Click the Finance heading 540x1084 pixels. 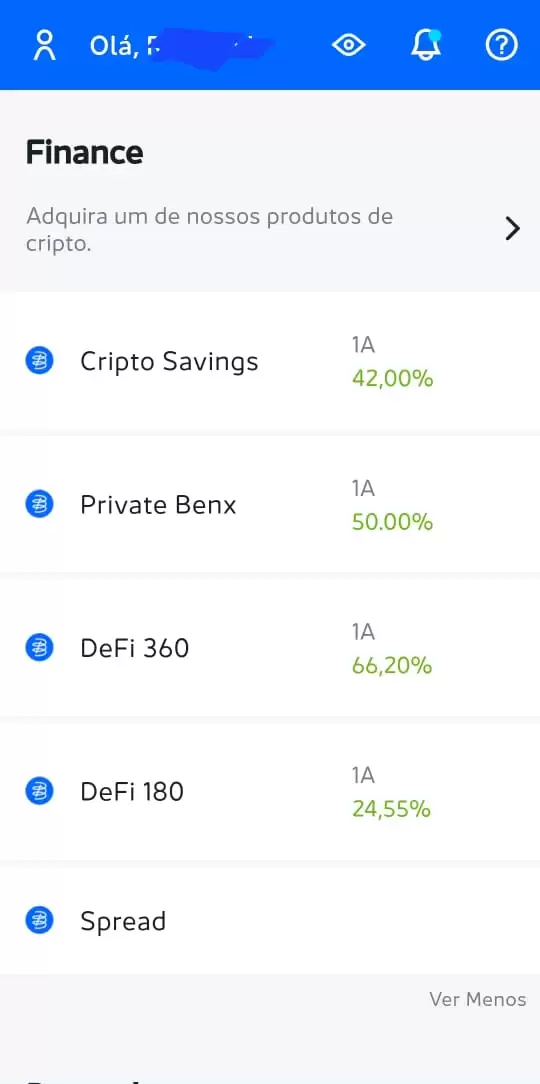84,152
